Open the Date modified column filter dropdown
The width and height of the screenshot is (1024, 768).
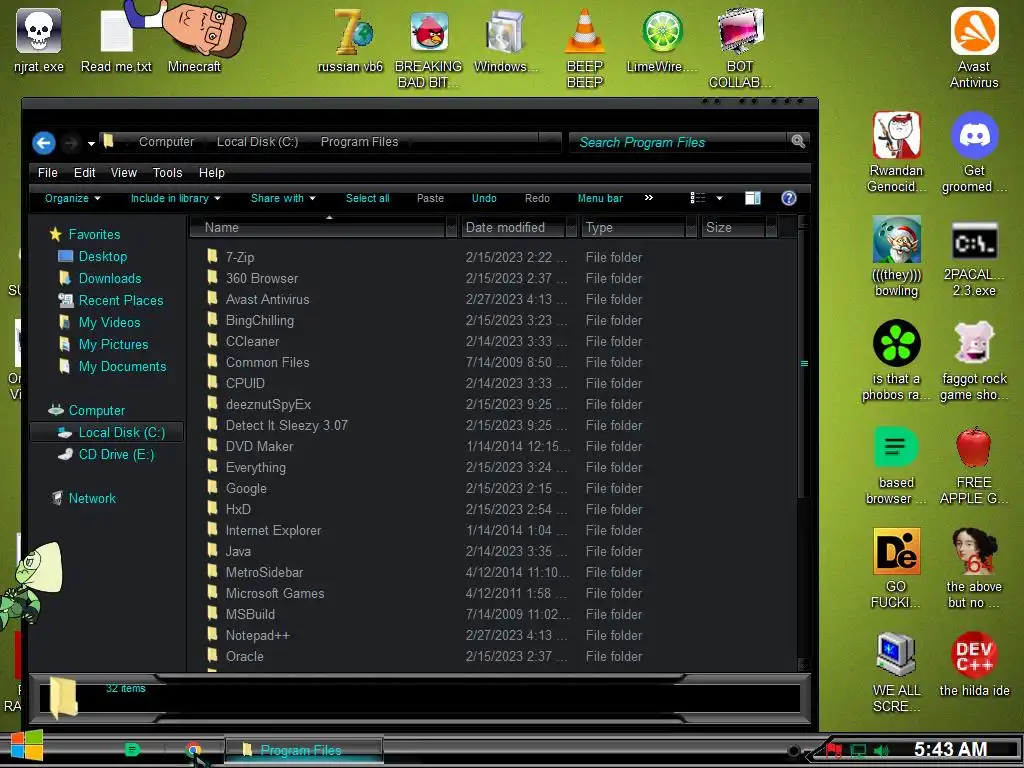(x=571, y=227)
